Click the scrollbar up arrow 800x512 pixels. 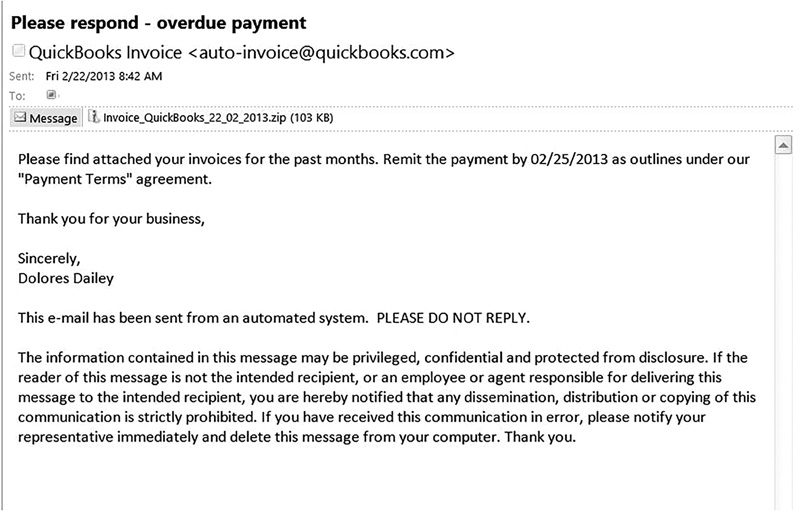pos(785,147)
